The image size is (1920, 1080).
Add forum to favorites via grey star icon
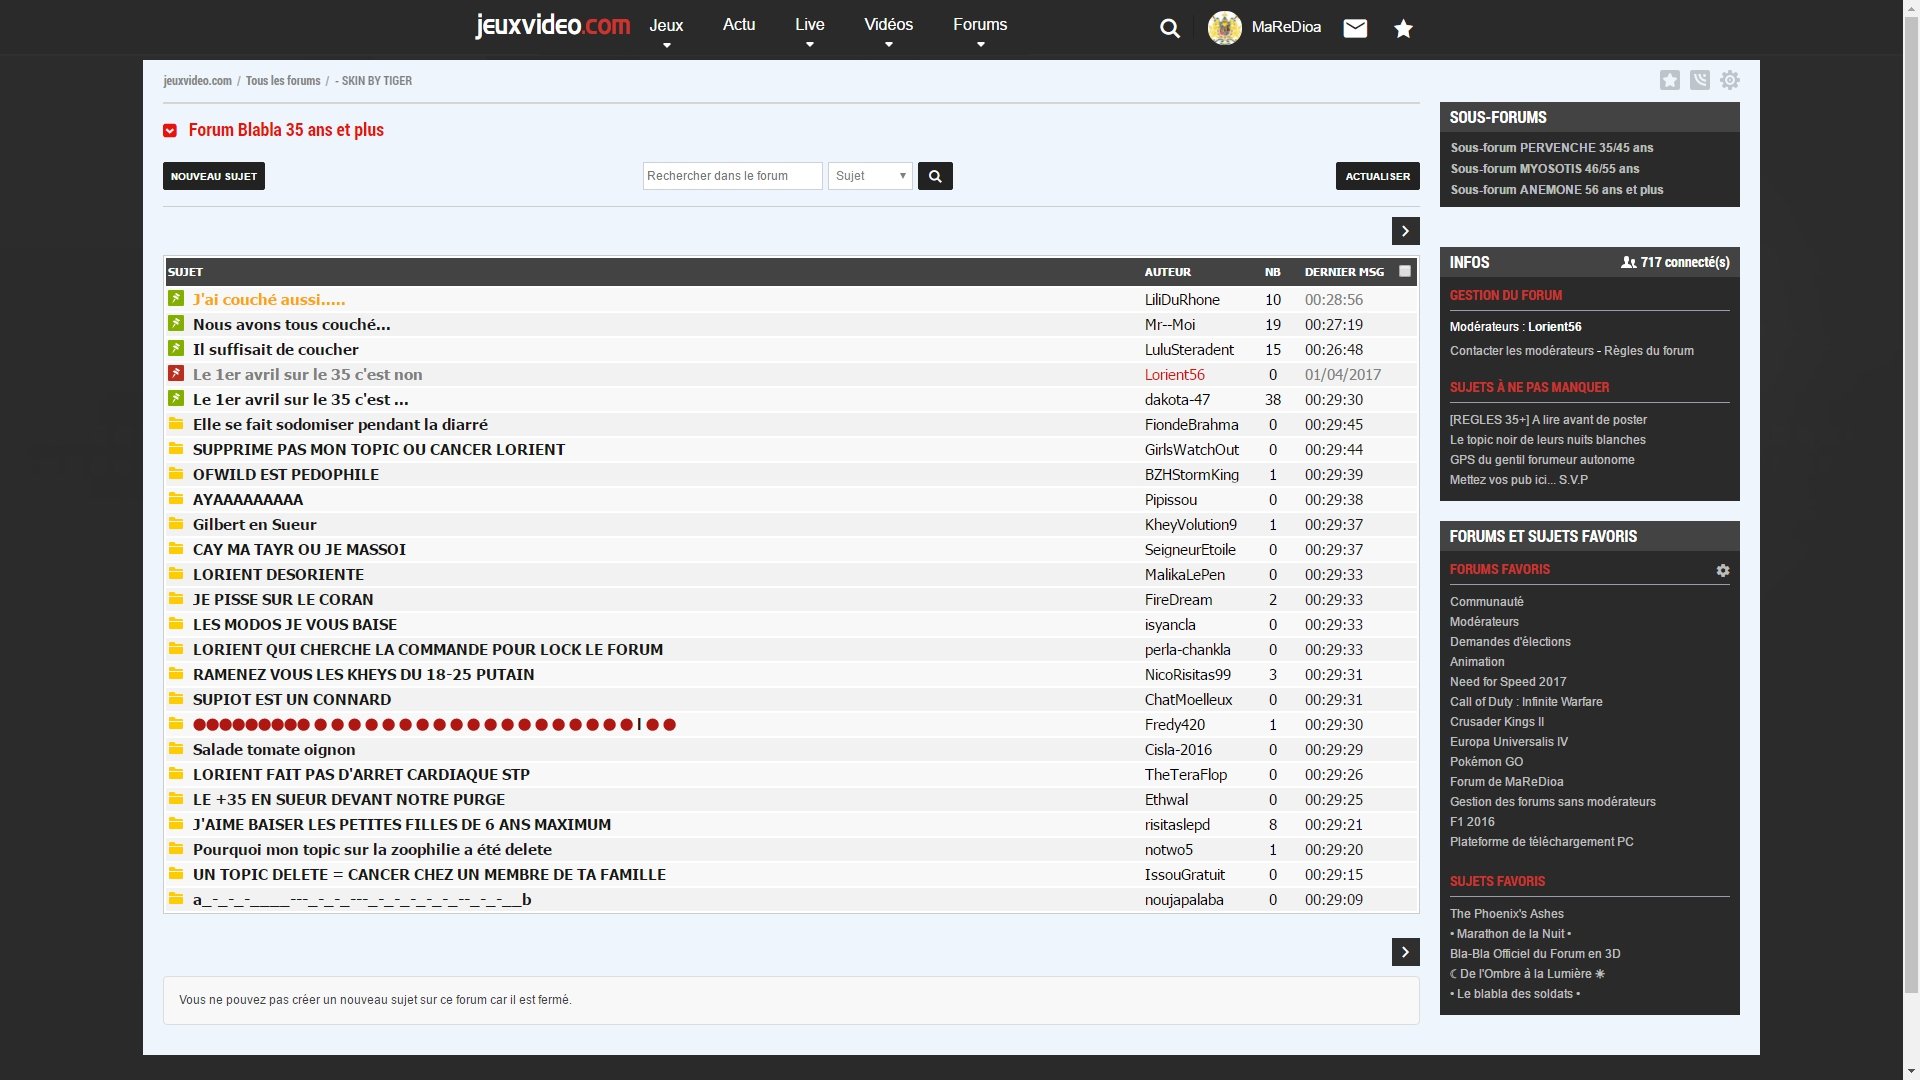1669,80
